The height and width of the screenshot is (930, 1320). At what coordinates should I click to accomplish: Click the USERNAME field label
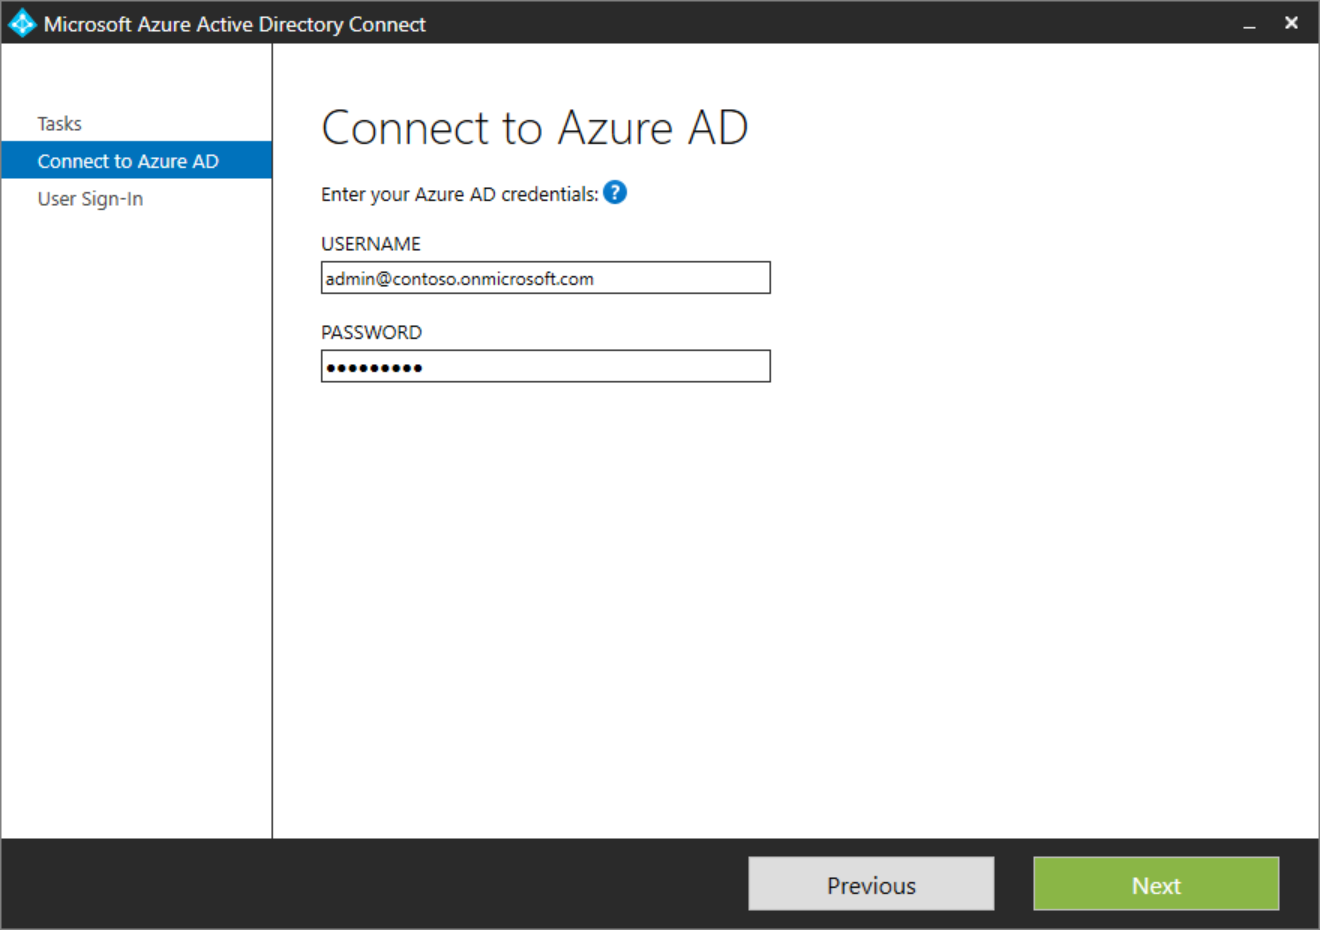pos(371,243)
